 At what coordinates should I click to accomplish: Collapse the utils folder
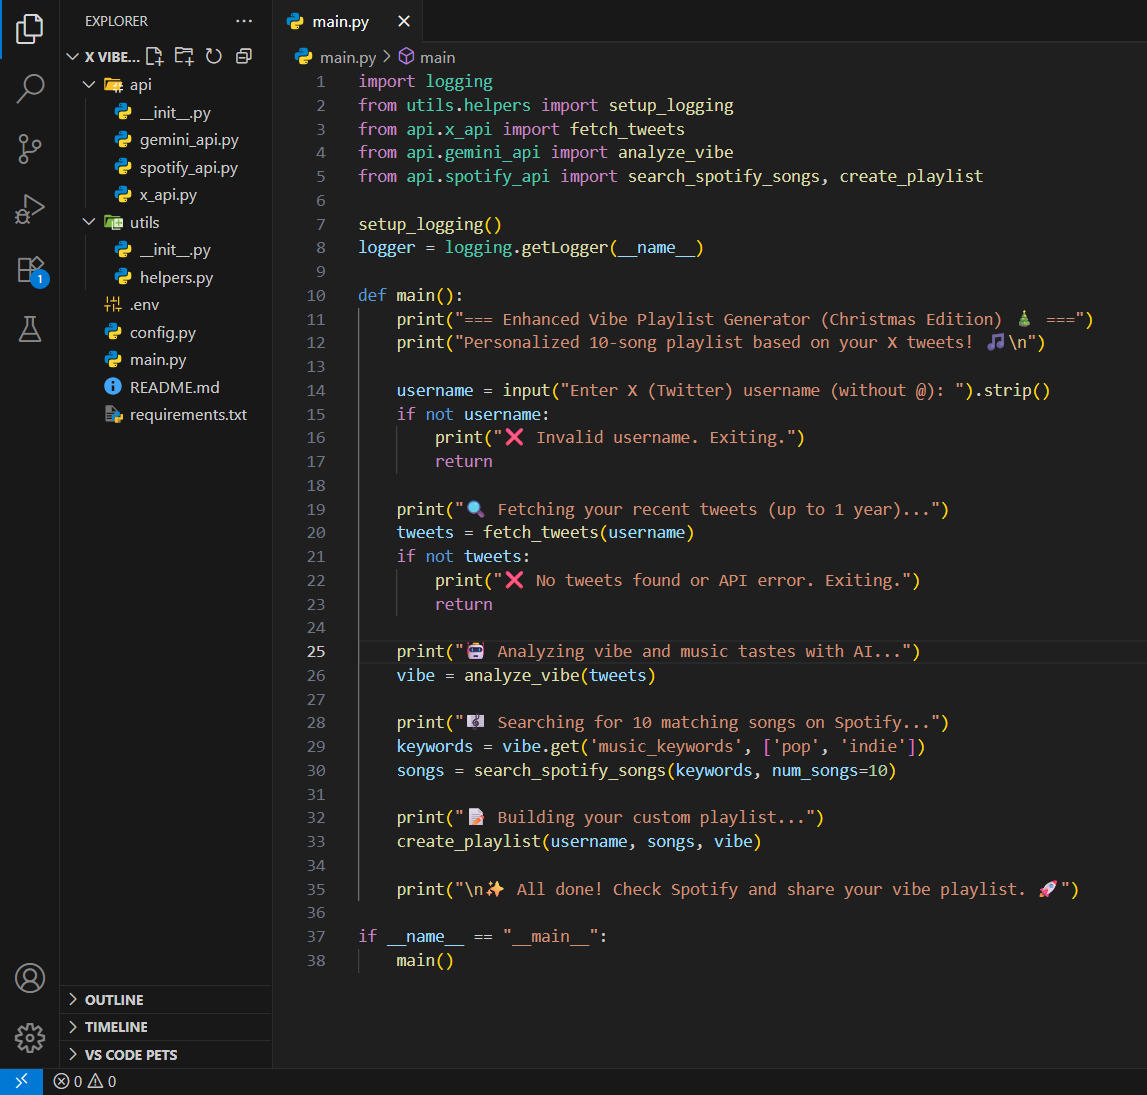144,222
